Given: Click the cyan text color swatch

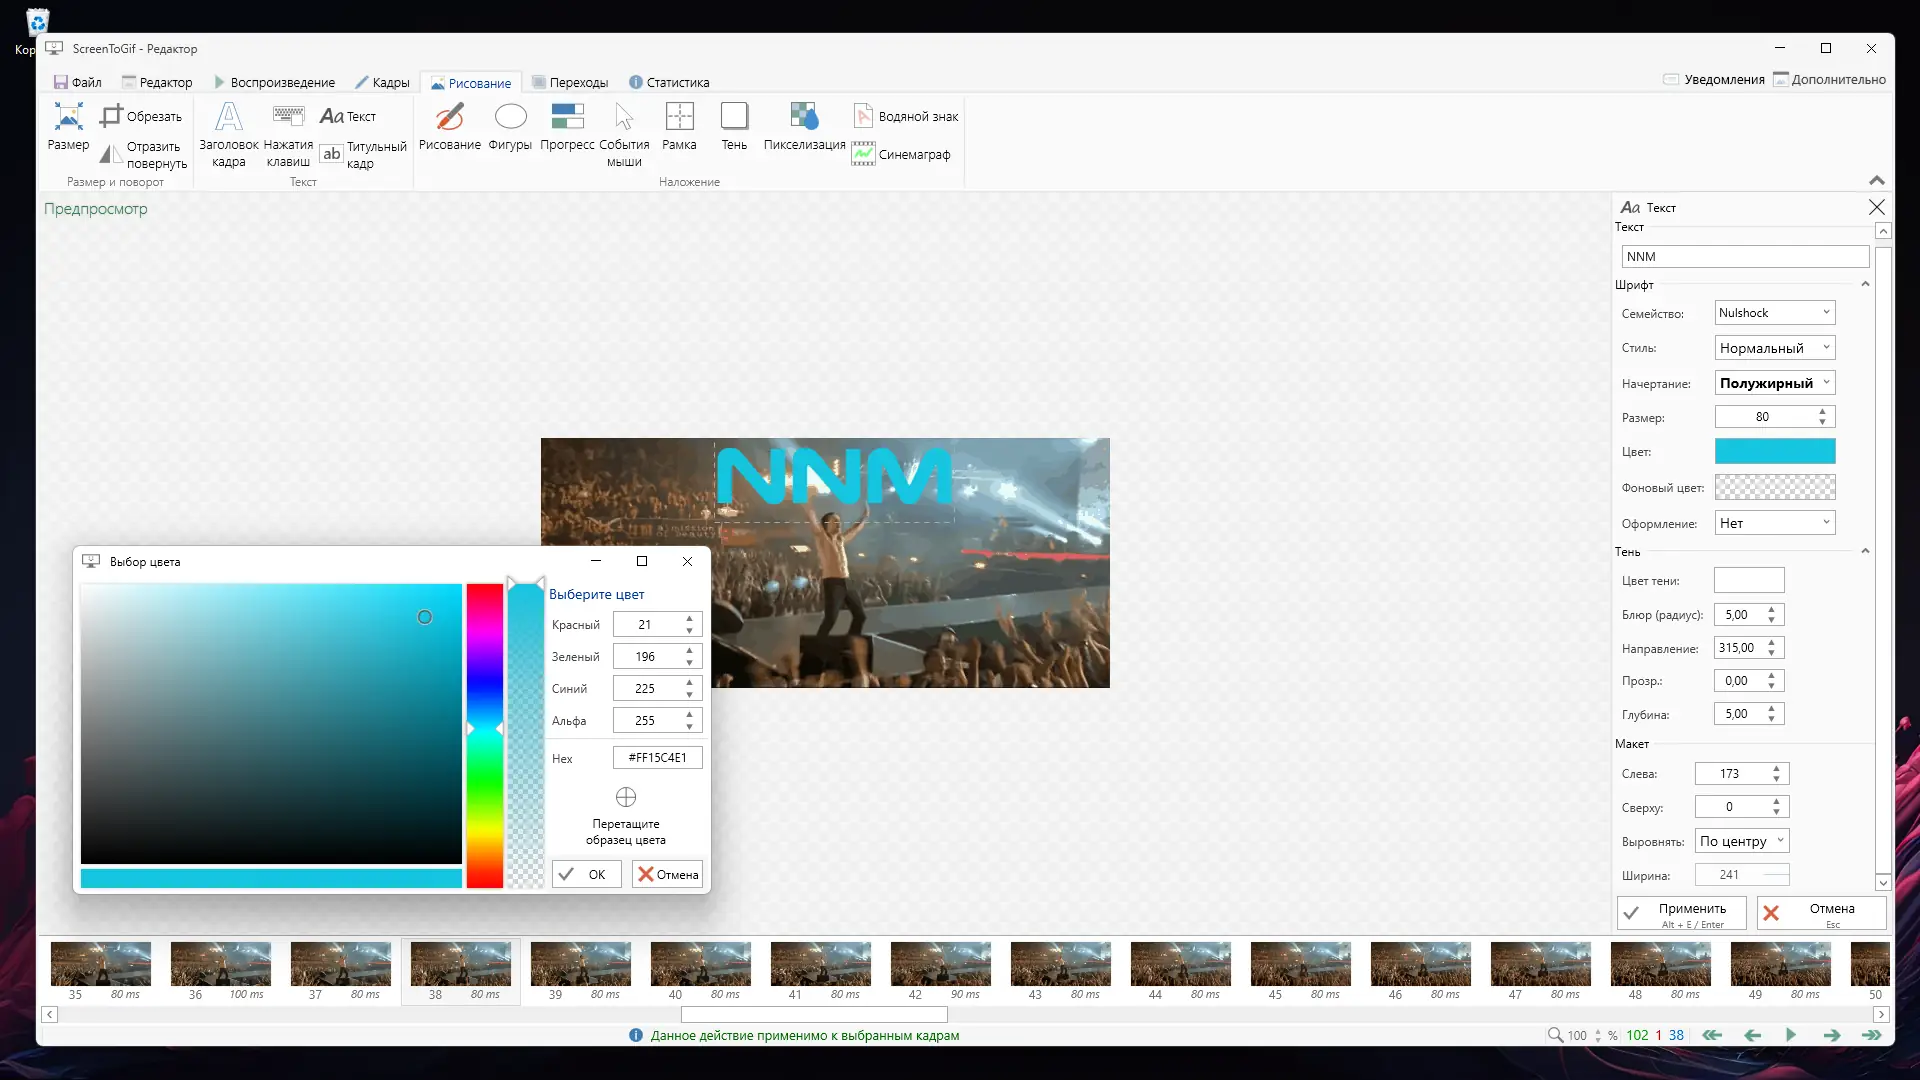Looking at the screenshot, I should (1775, 452).
